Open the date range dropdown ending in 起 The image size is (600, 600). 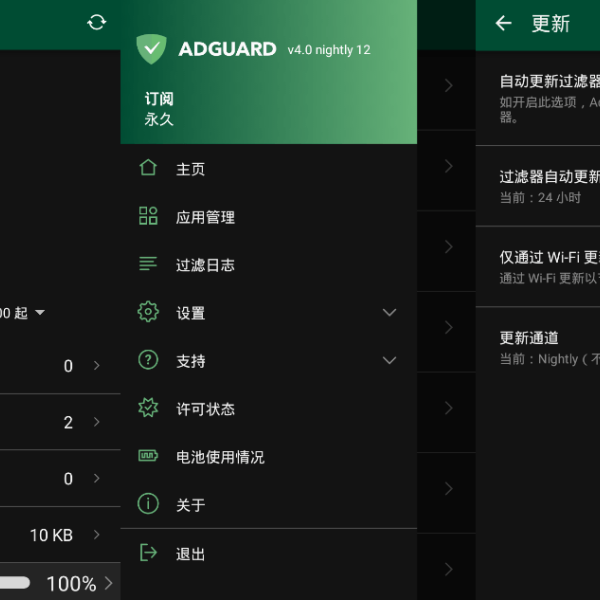22,313
